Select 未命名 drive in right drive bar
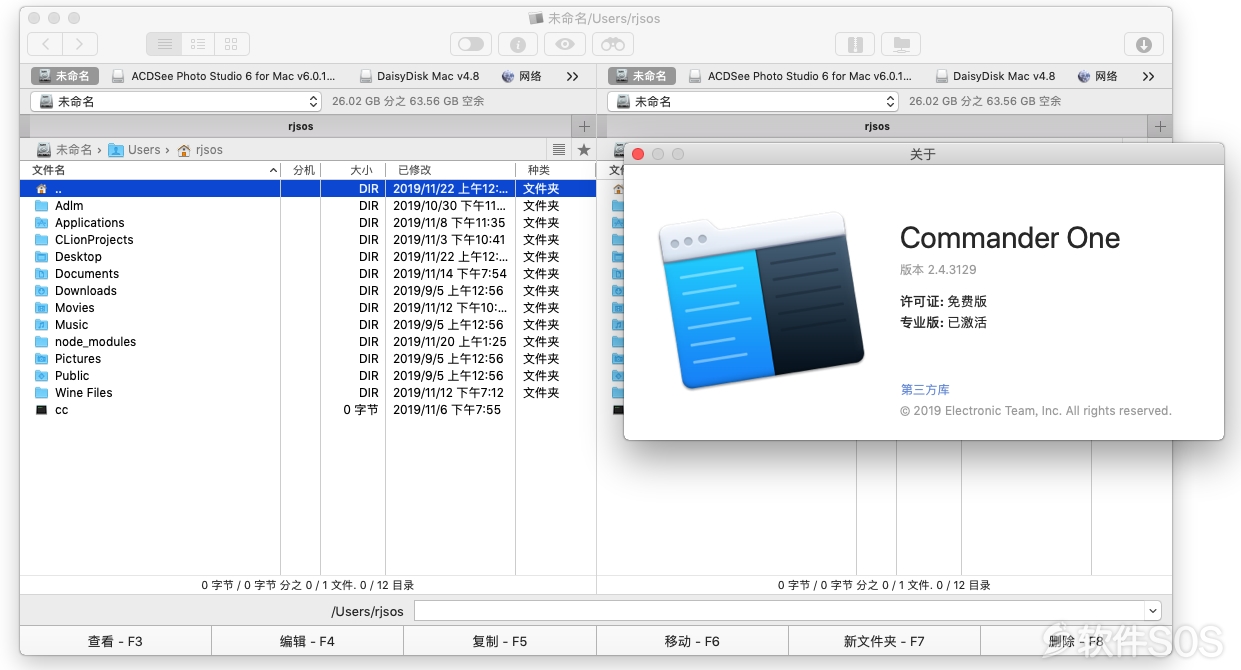Viewport: 1241px width, 670px height. coord(641,76)
